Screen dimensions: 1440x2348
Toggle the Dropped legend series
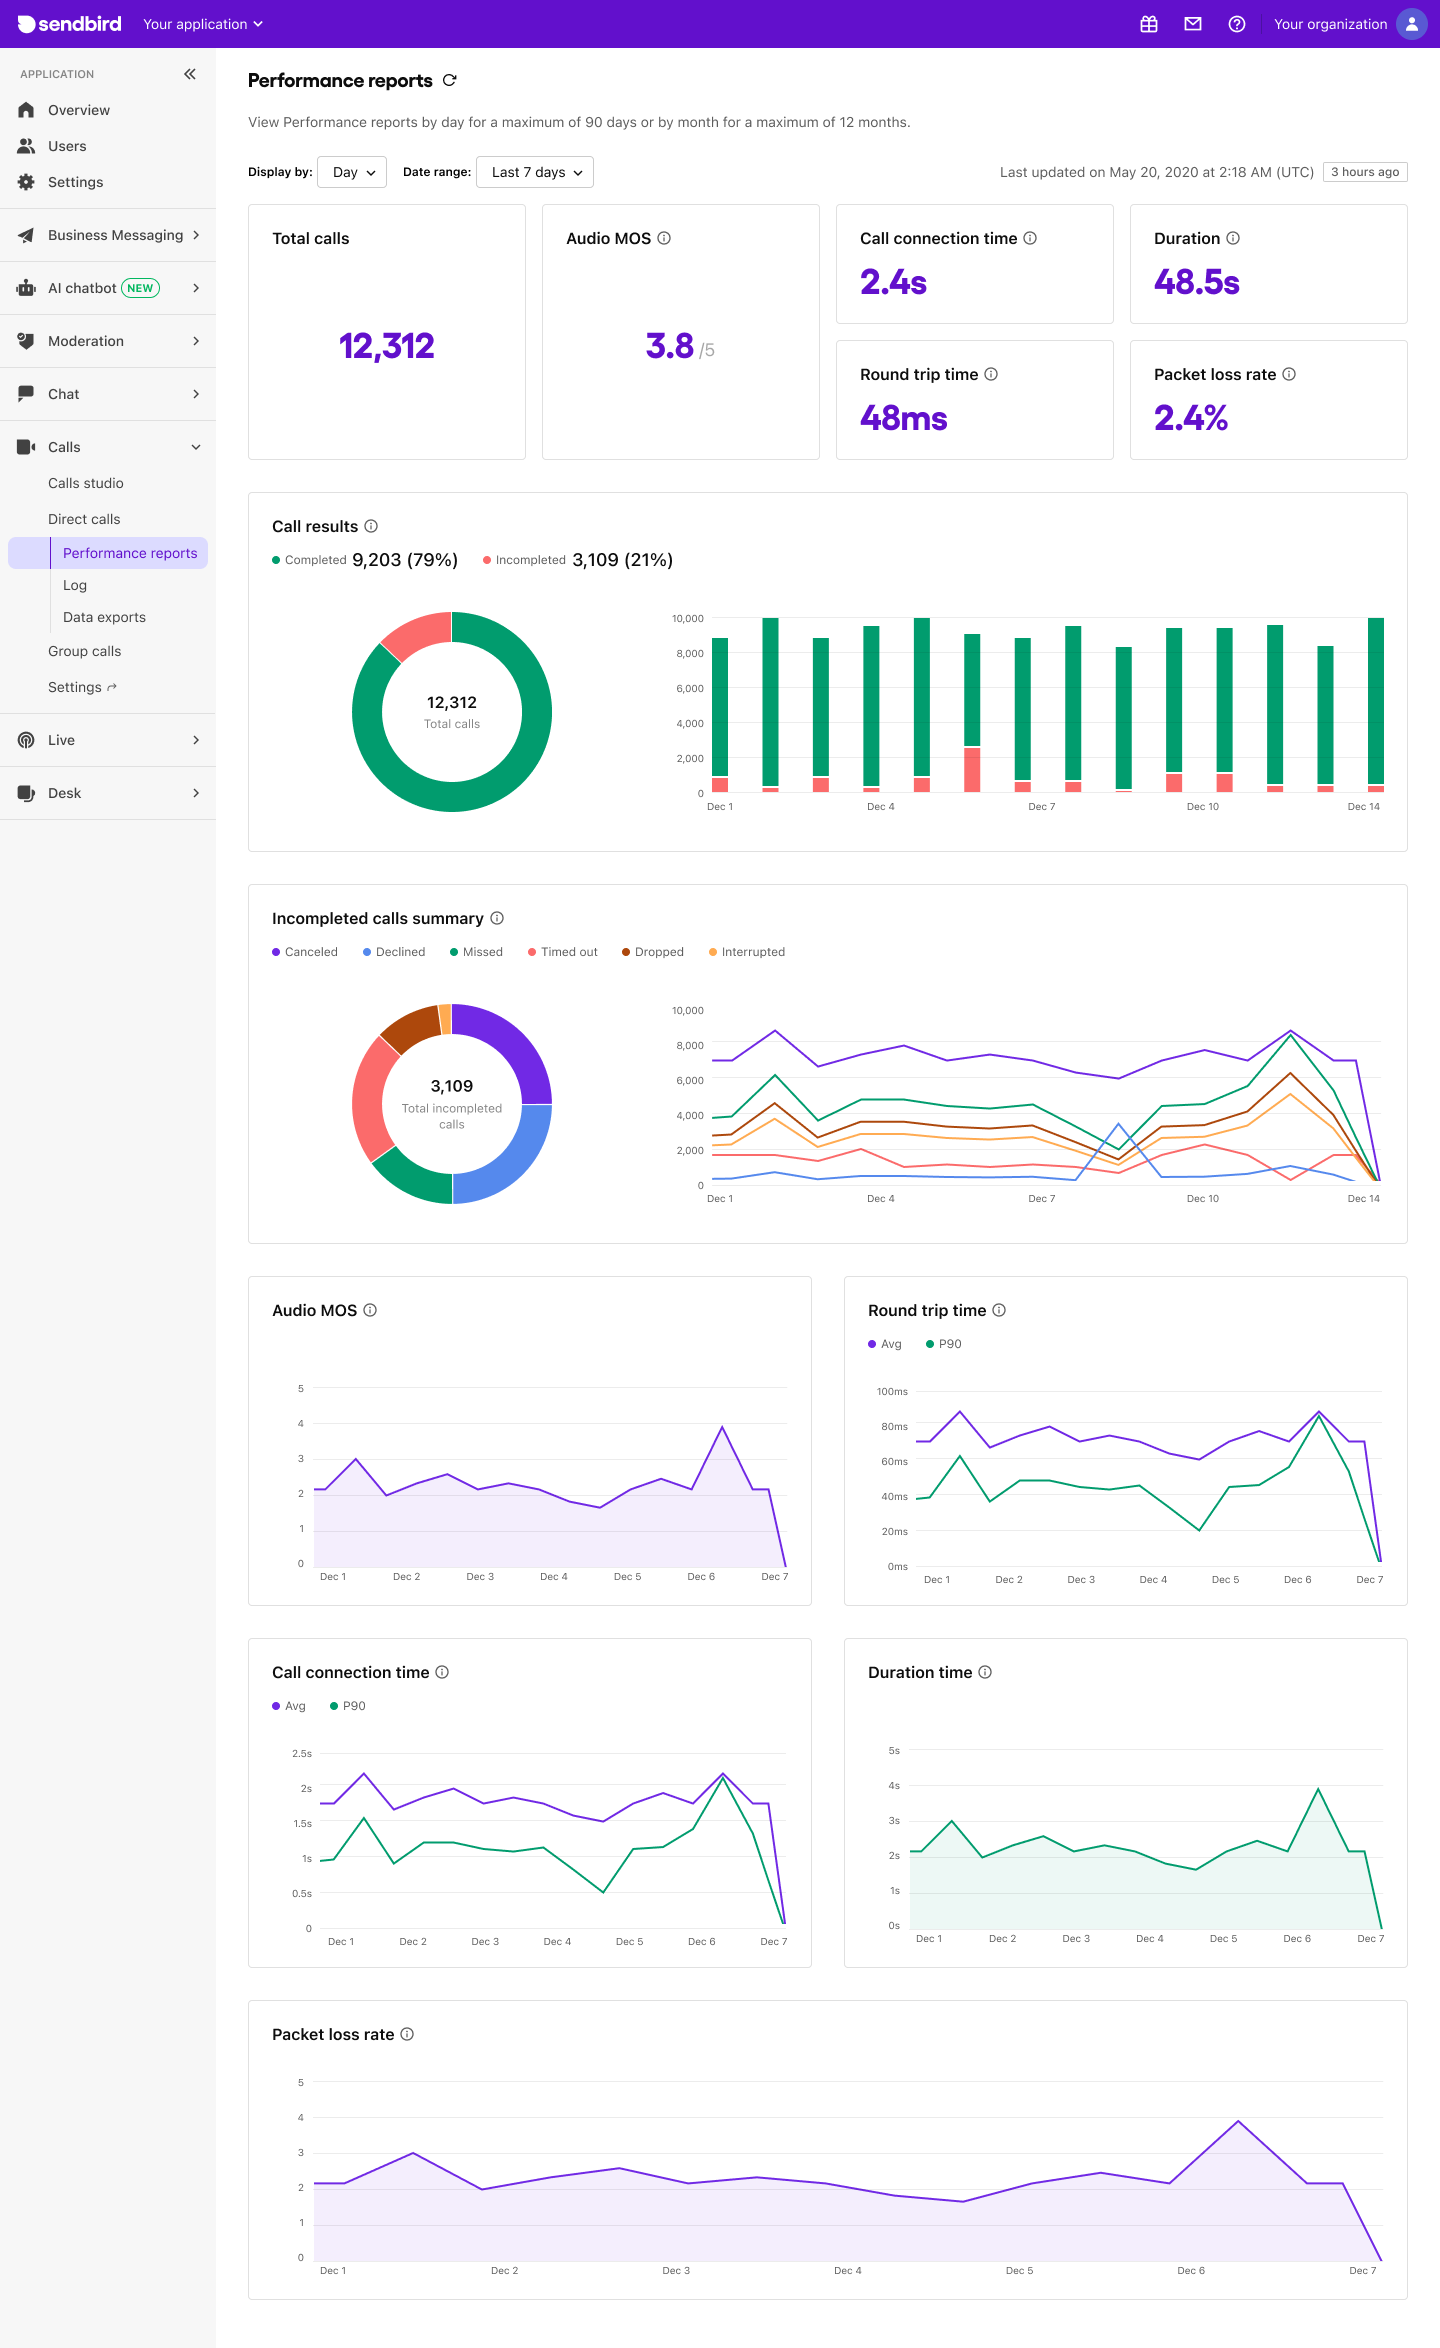pos(653,952)
